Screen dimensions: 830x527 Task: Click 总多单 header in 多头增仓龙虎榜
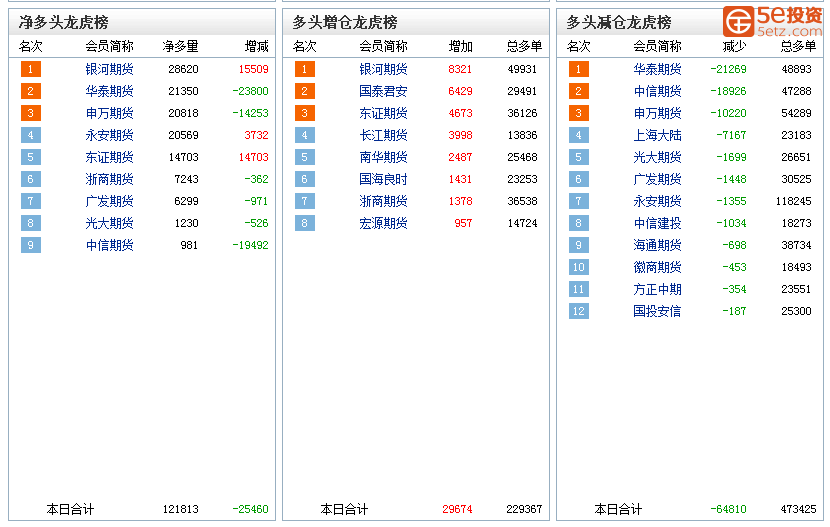click(525, 47)
